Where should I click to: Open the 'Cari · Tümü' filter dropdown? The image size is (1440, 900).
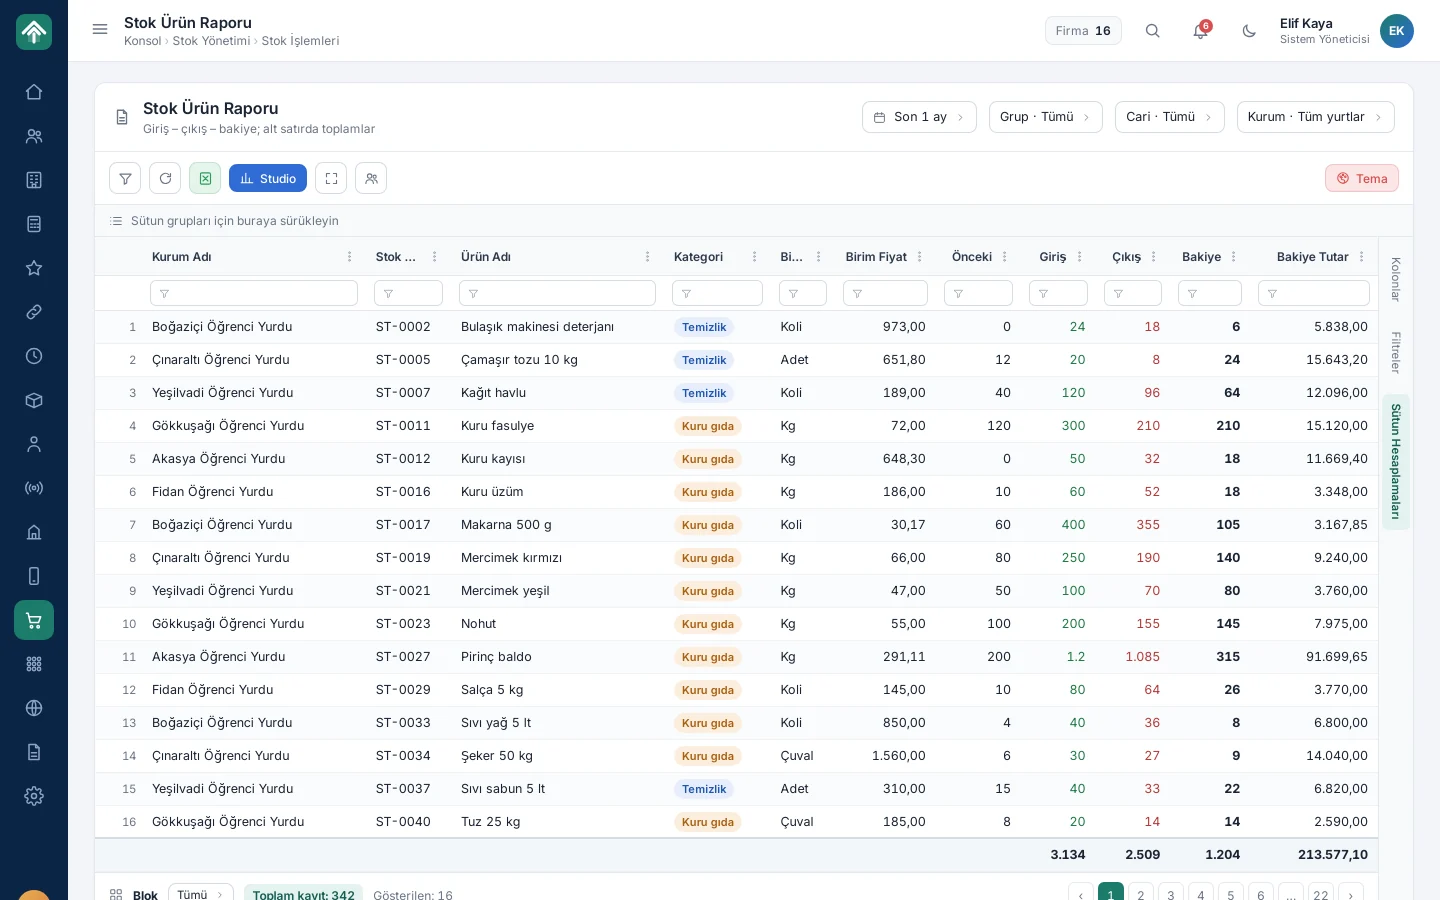(x=1170, y=117)
